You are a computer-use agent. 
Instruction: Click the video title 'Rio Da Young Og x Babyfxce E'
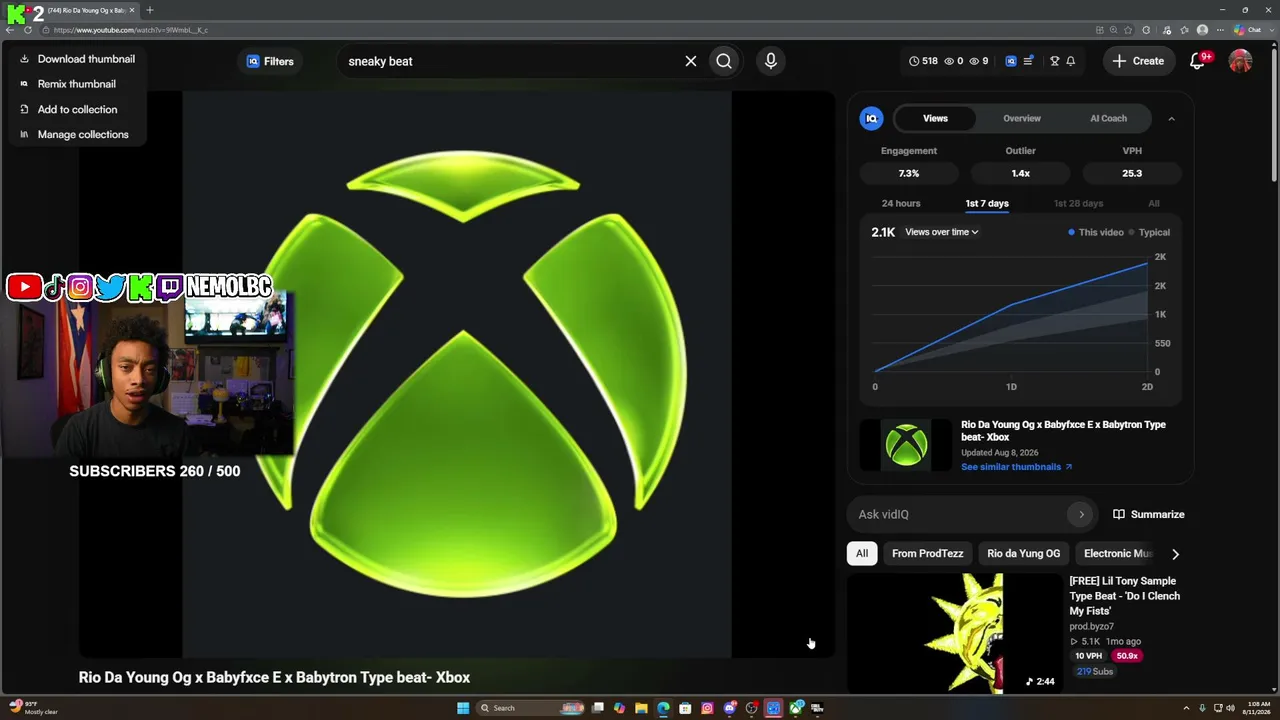click(x=274, y=677)
